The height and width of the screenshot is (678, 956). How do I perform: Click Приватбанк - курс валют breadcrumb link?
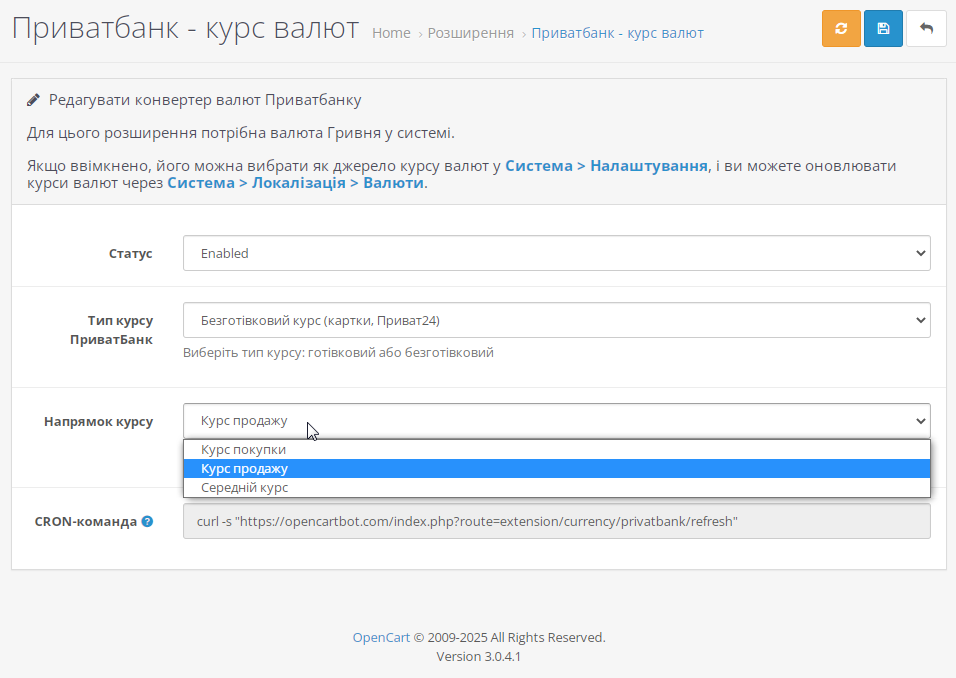(618, 33)
